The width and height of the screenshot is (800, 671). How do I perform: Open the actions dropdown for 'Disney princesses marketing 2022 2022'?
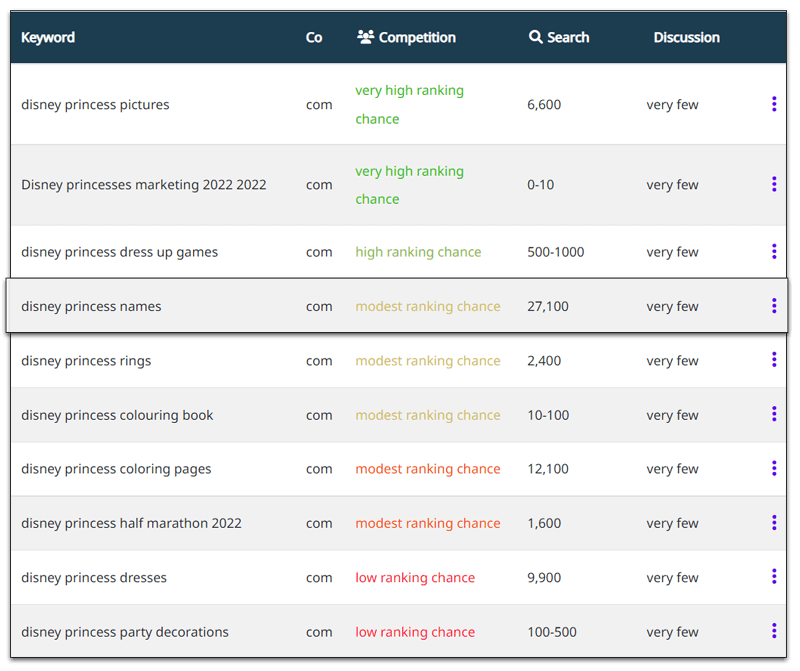(774, 184)
